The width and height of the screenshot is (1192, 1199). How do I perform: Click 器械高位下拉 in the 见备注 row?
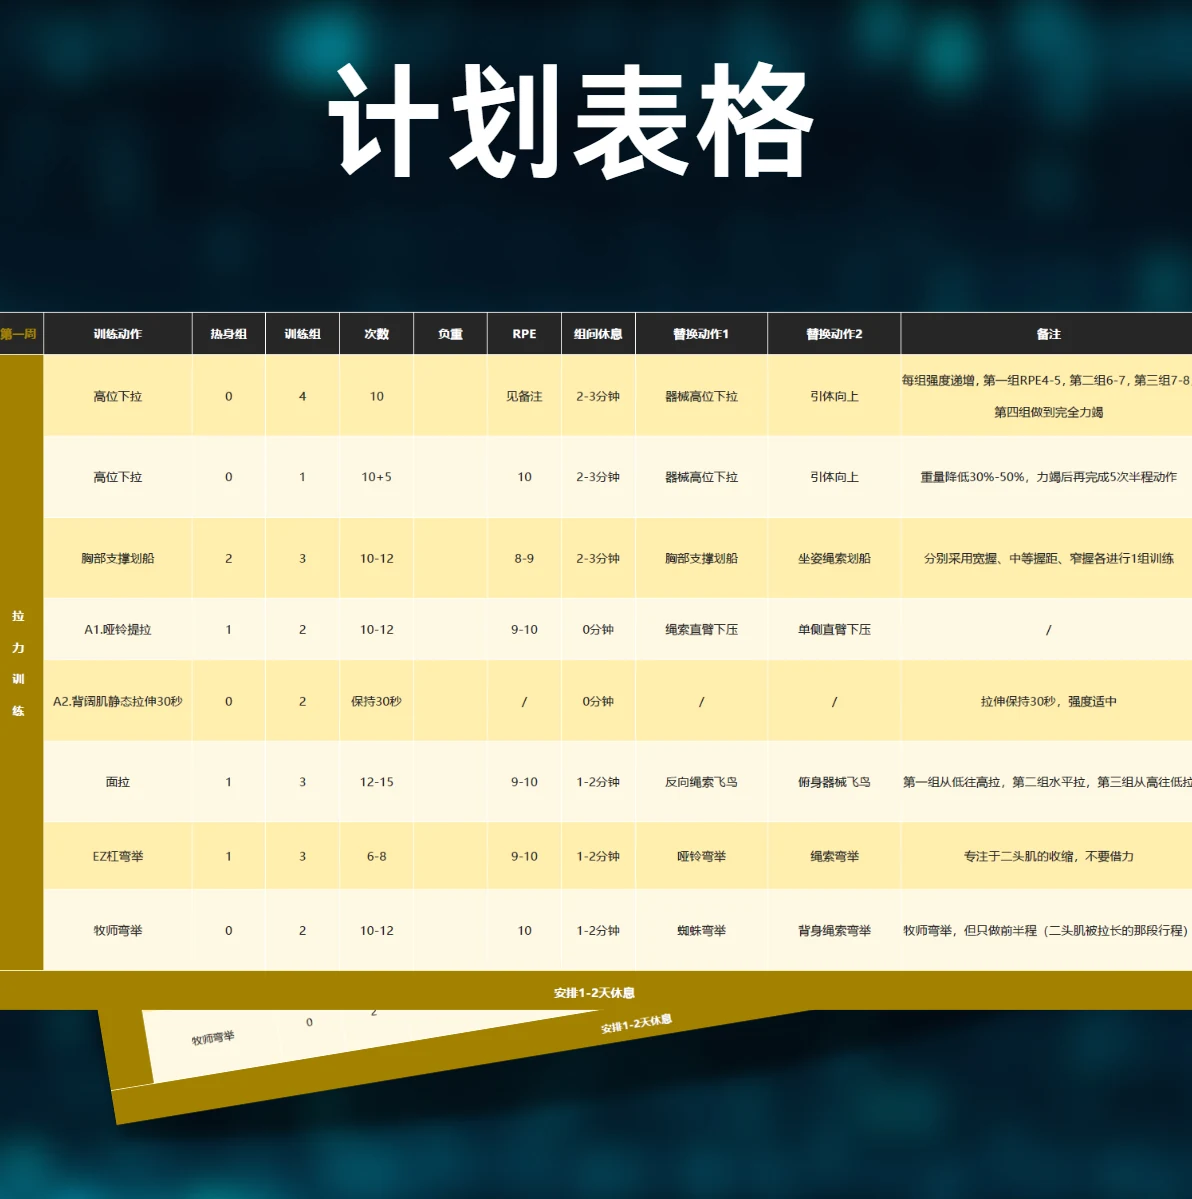click(x=701, y=396)
